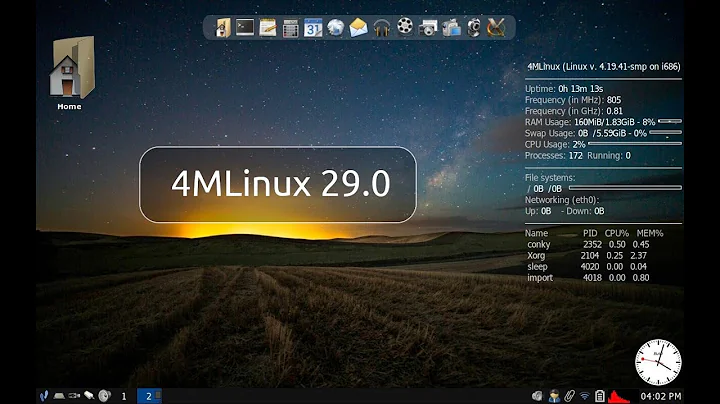Click the Frequency (in MHz) line

(x=573, y=100)
